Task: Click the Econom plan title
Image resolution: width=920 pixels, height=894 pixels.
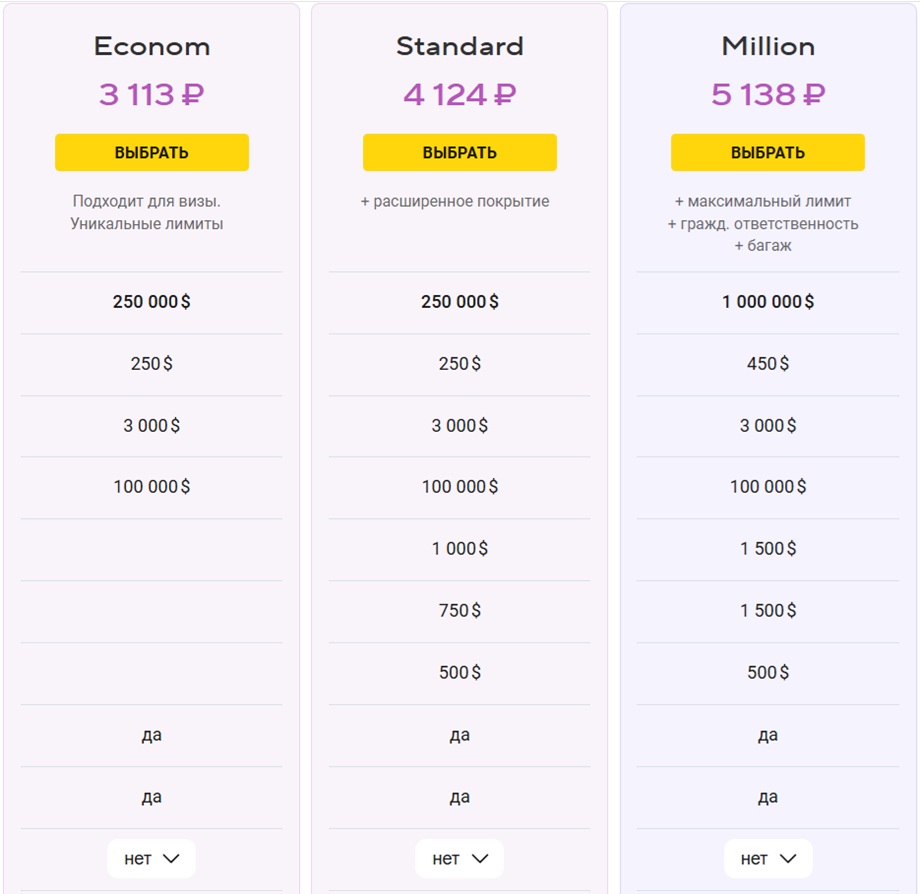Action: pos(152,46)
